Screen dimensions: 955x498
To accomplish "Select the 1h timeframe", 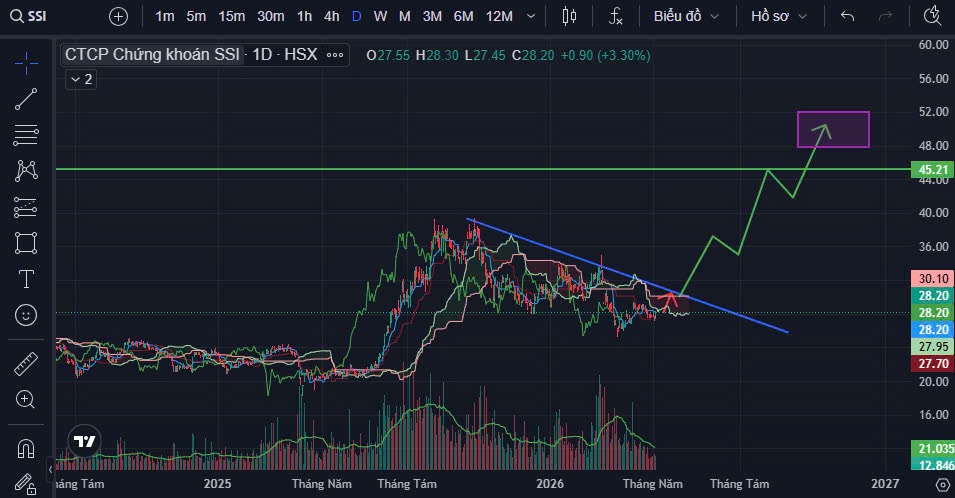I will pyautogui.click(x=305, y=16).
